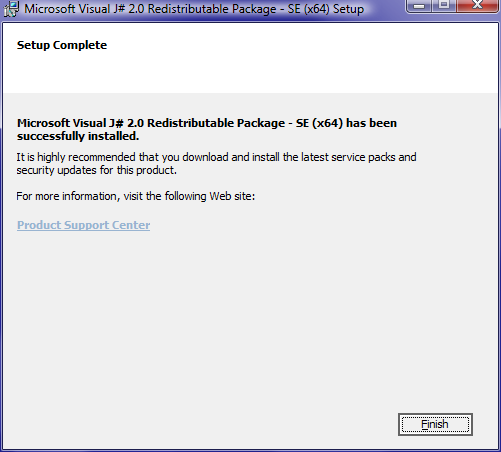Click the Setup Complete heading
This screenshot has height=452, width=501.
62,45
